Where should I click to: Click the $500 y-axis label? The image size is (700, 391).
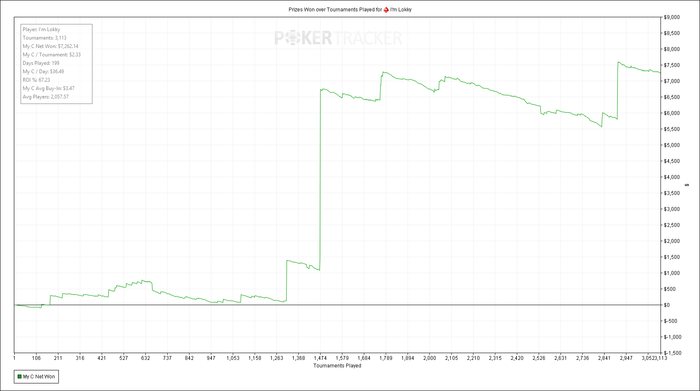click(x=670, y=289)
